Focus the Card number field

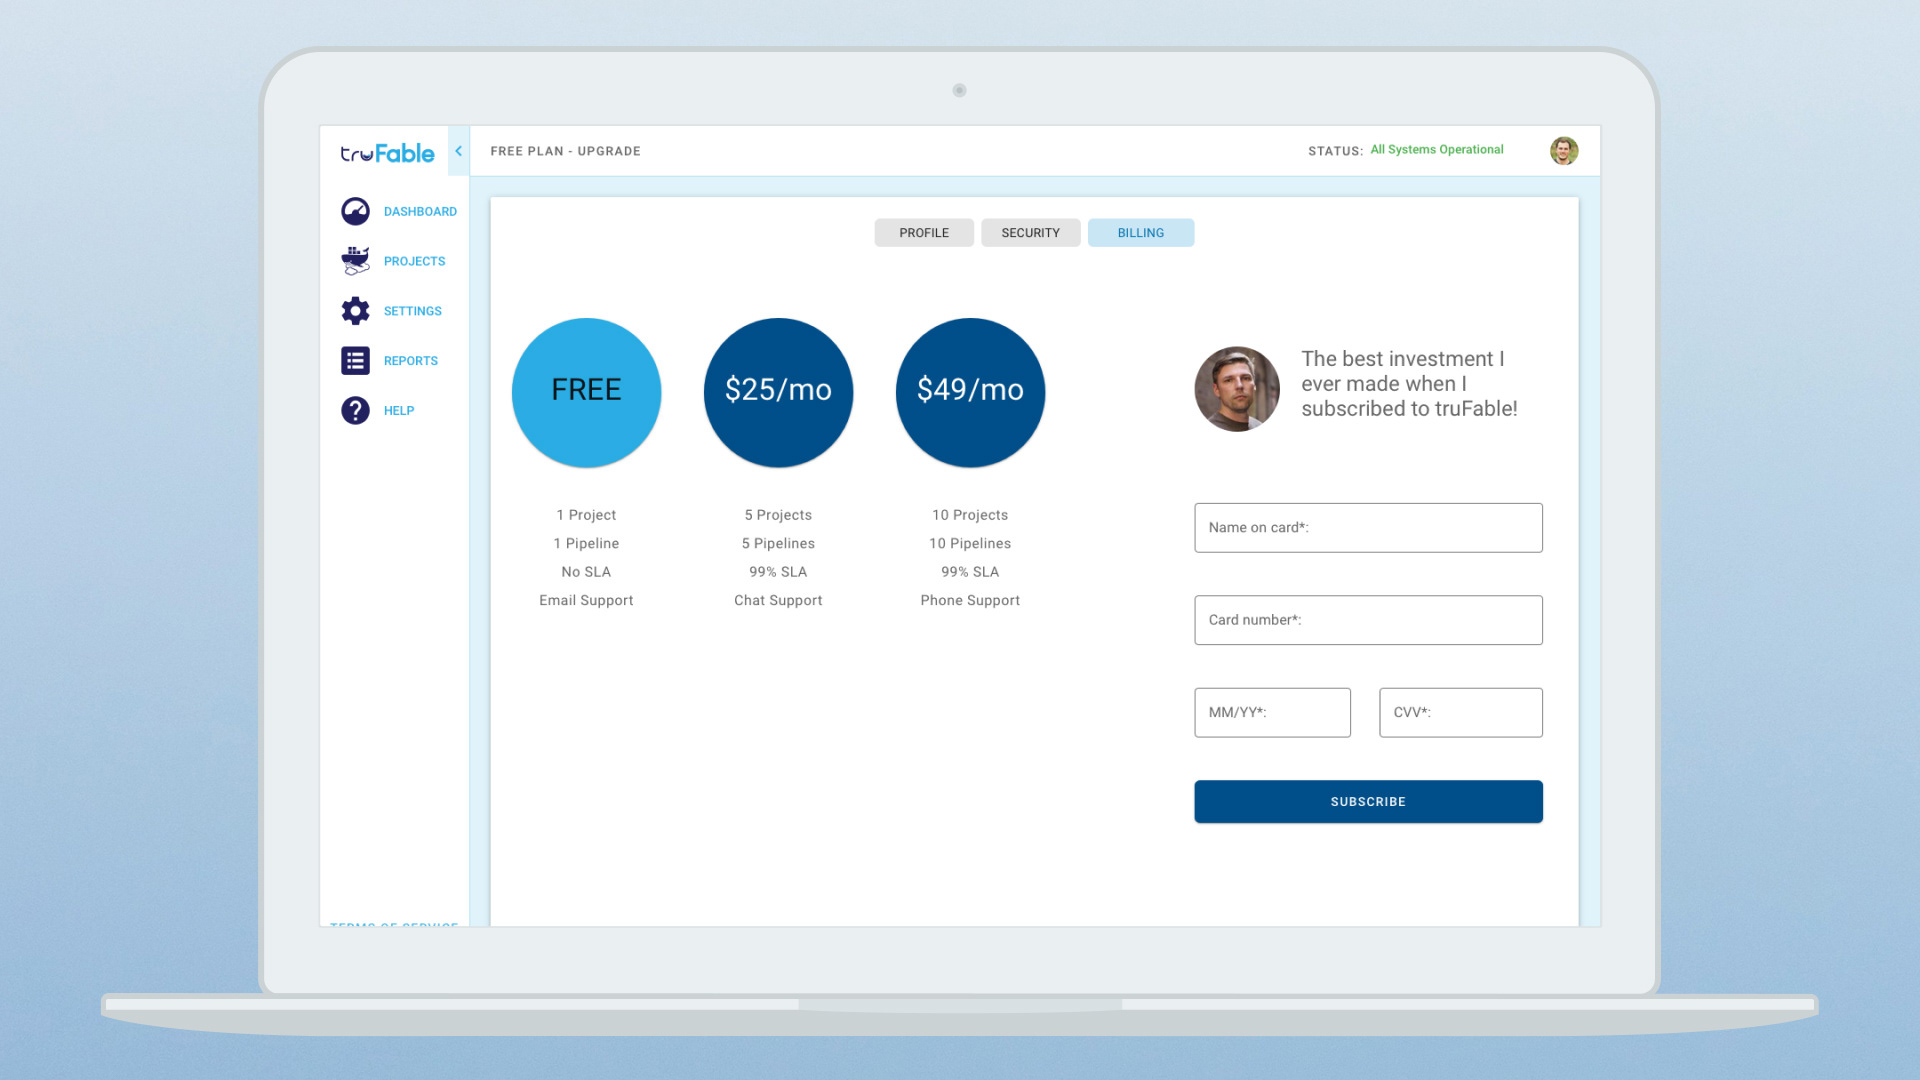[x=1368, y=620]
